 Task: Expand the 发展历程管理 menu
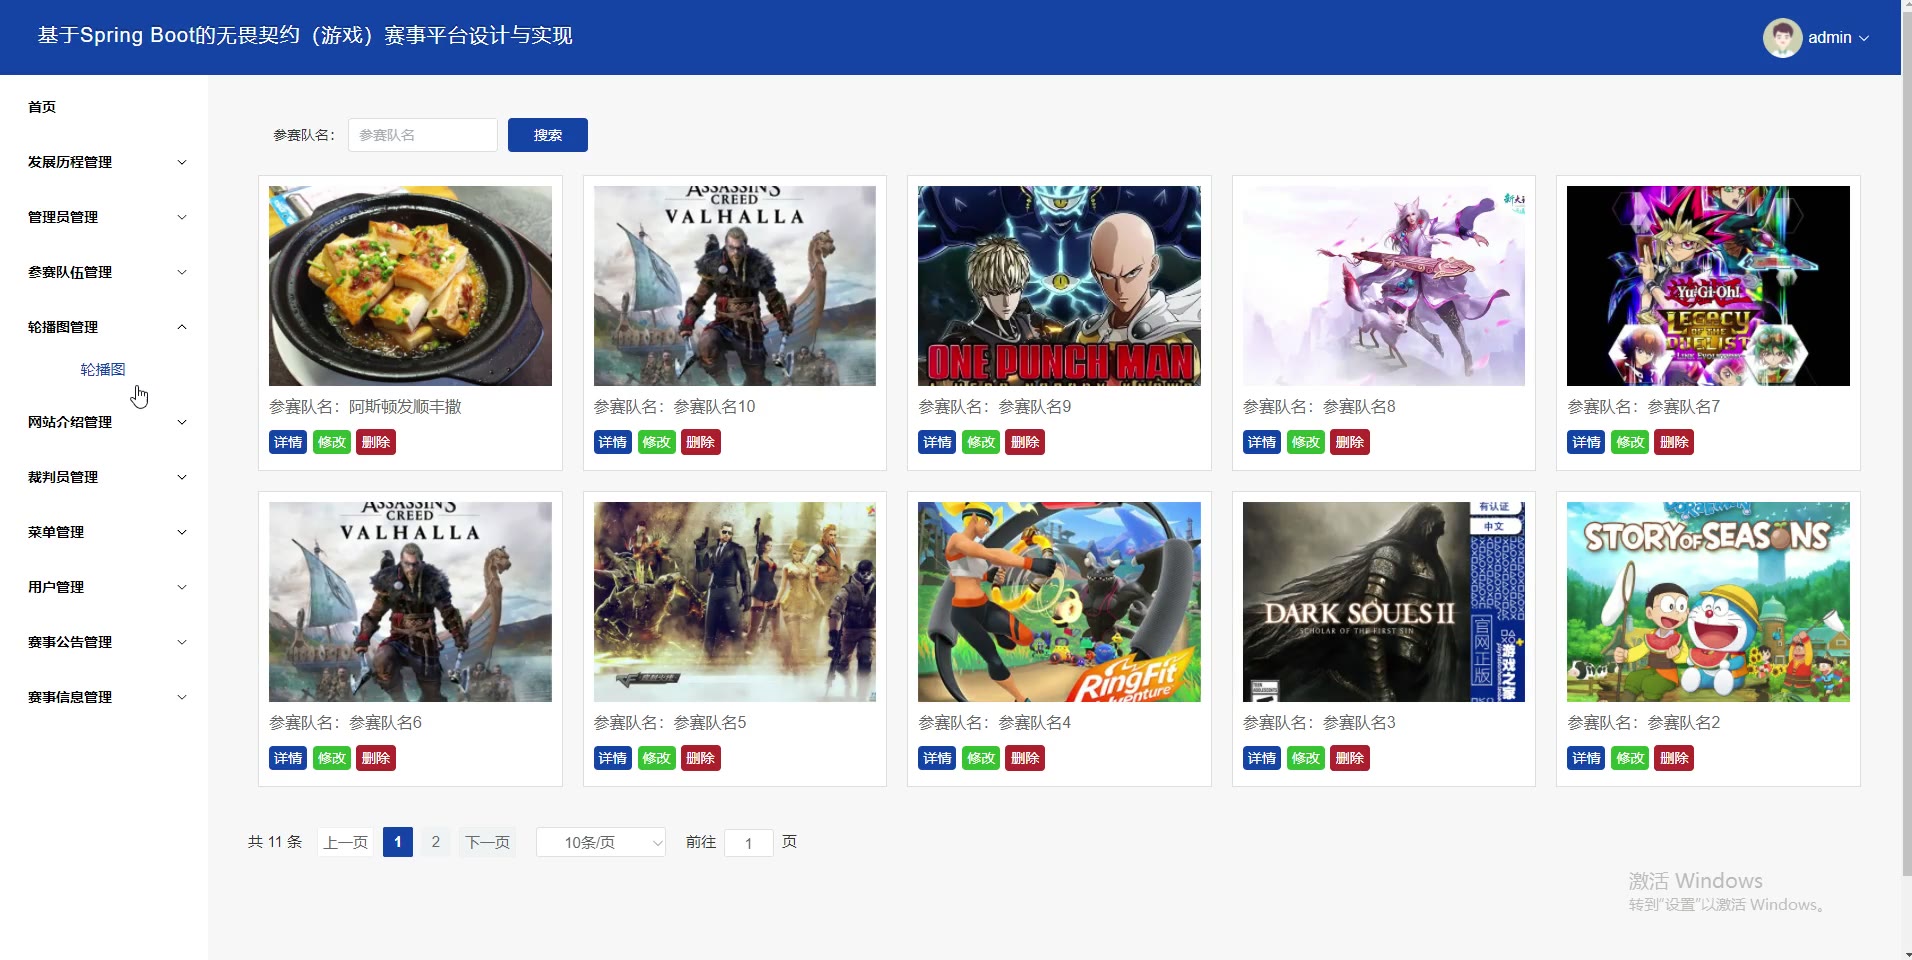pos(106,162)
